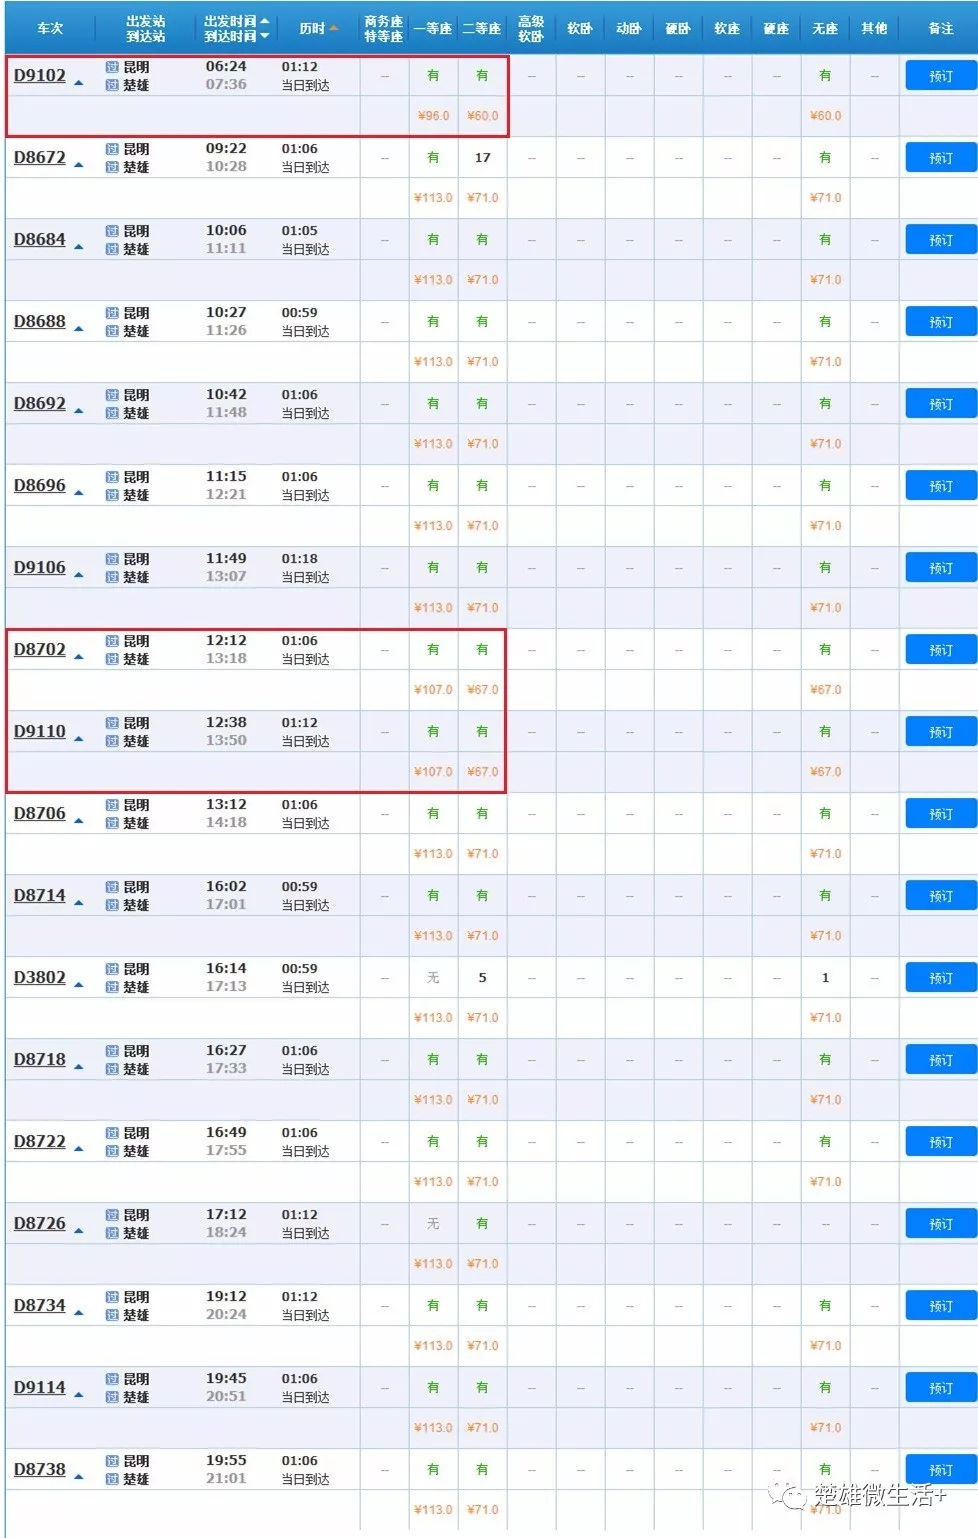
Task: Expand stops arrow beside D9110
Action: pyautogui.click(x=79, y=739)
